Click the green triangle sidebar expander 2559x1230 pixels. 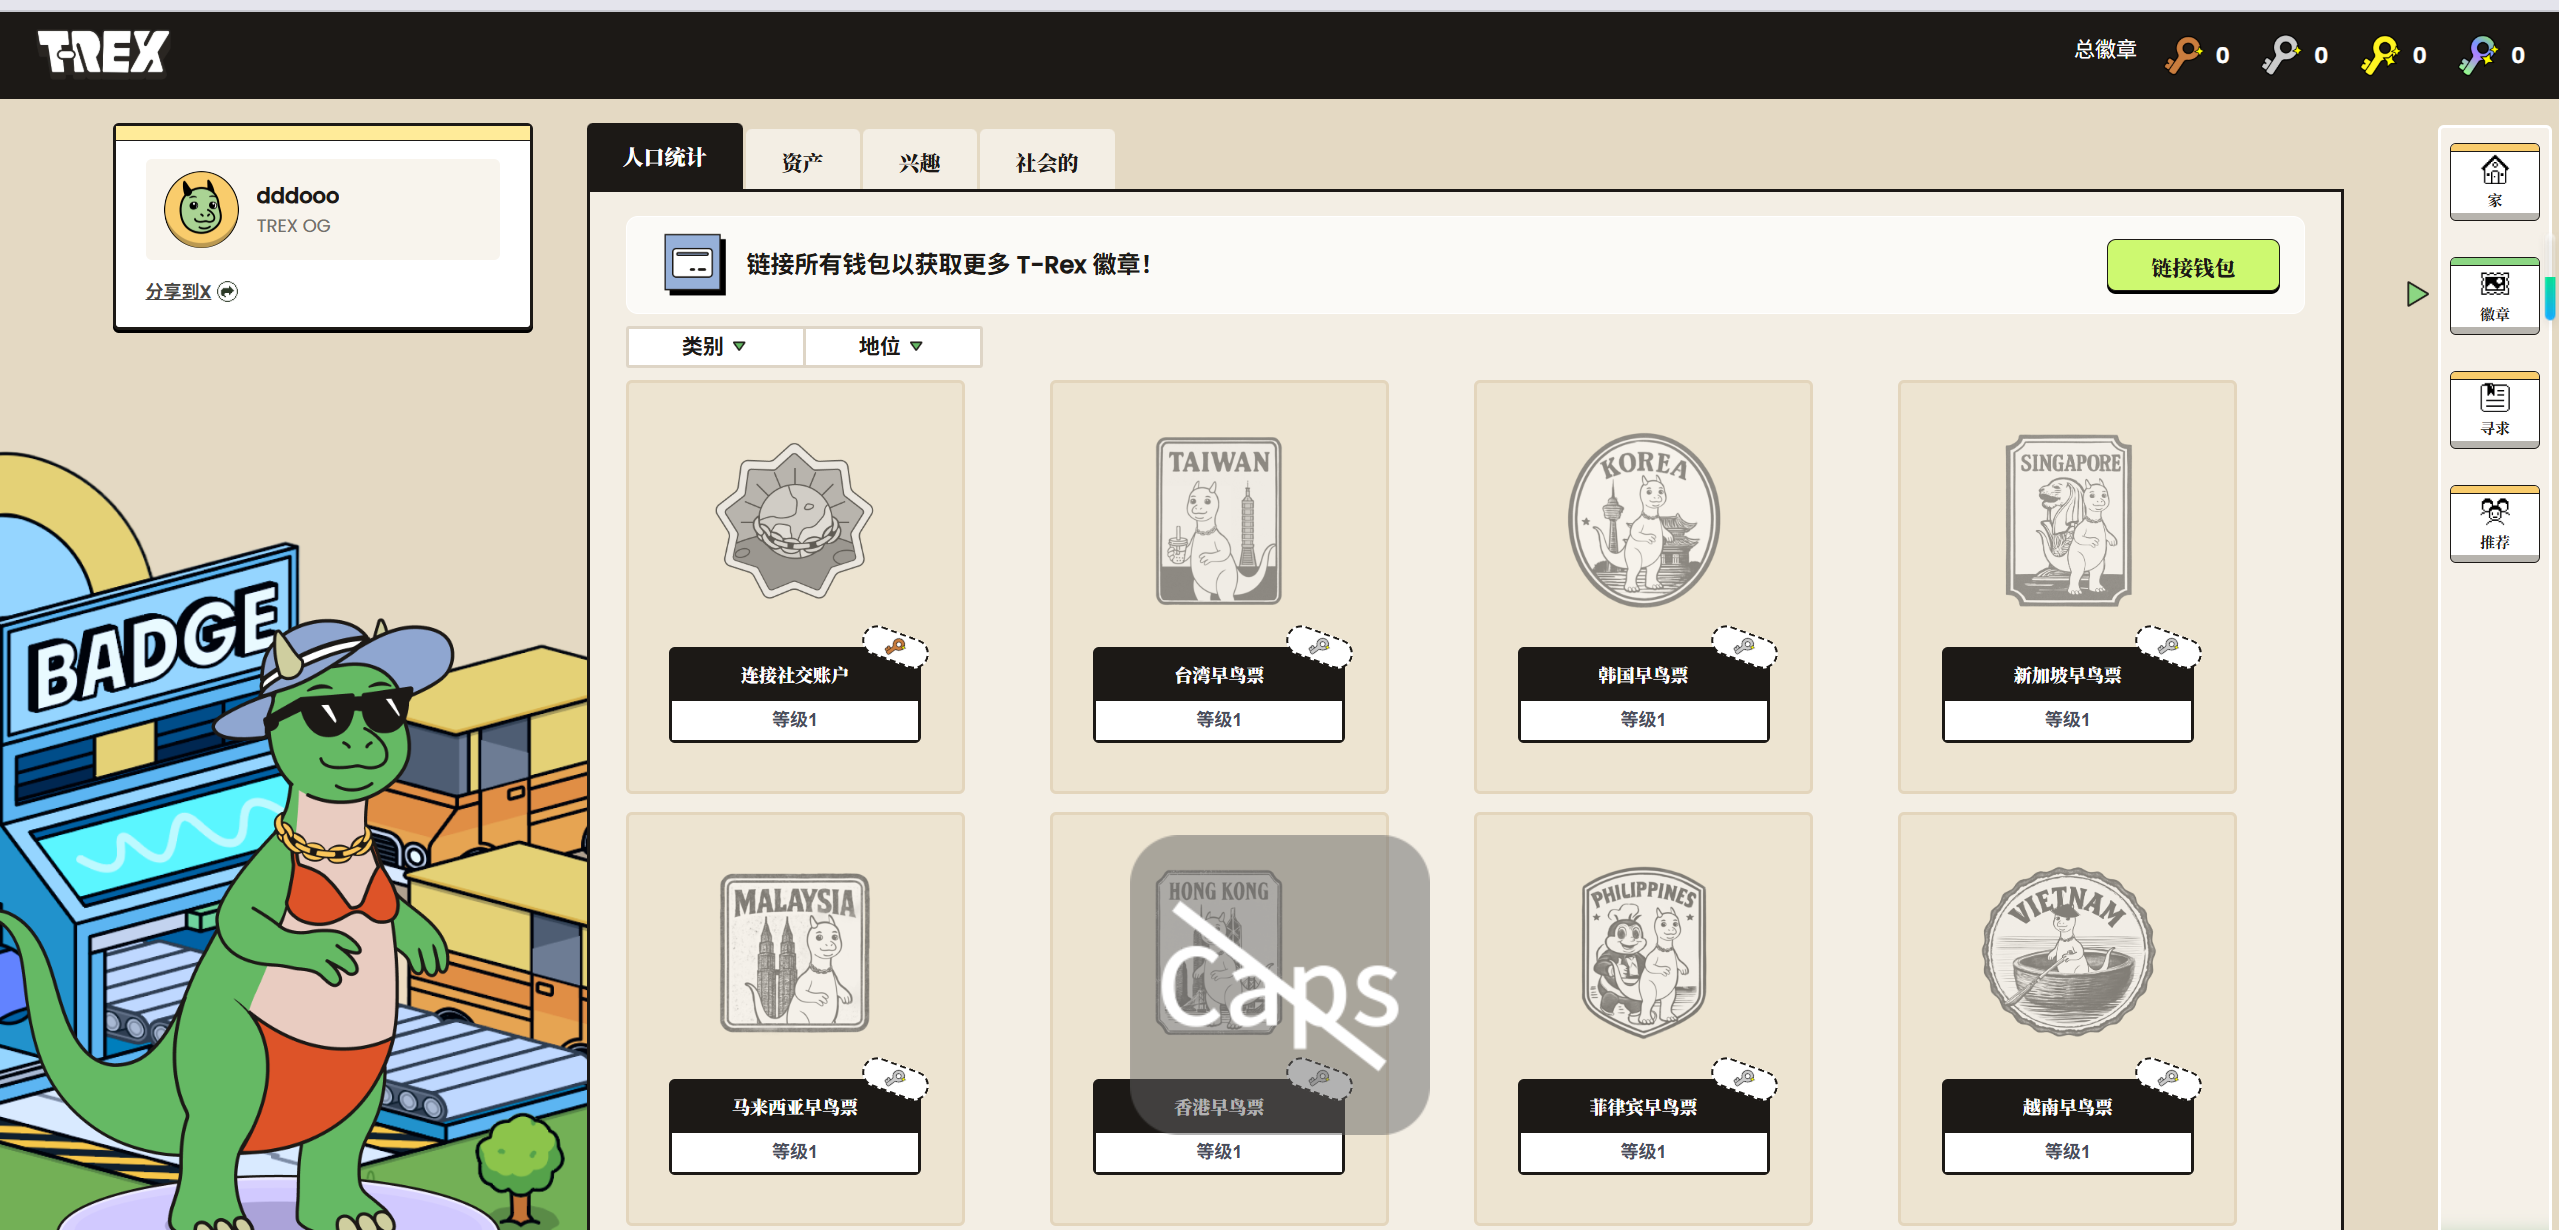tap(2417, 294)
